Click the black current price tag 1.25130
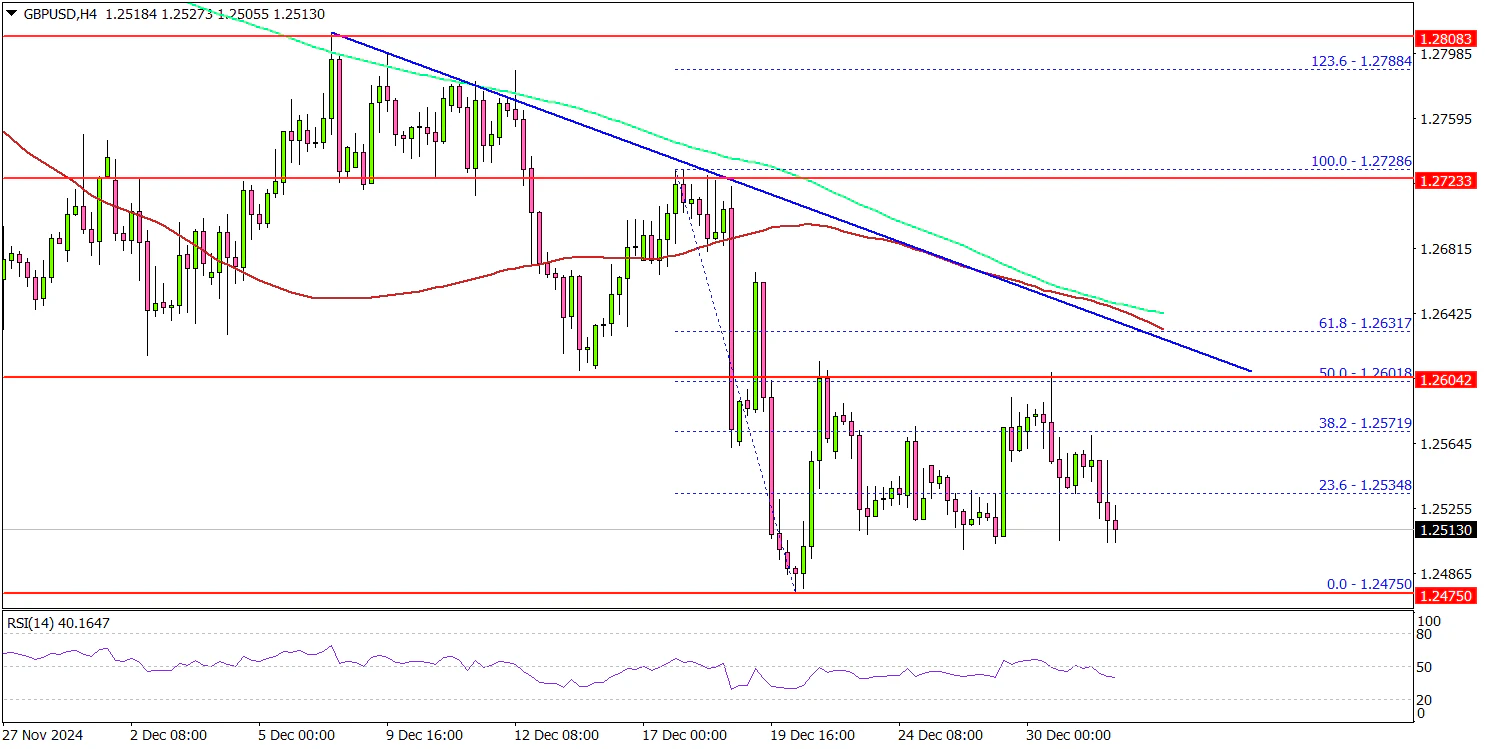Image resolution: width=1485 pixels, height=749 pixels. coord(1445,530)
